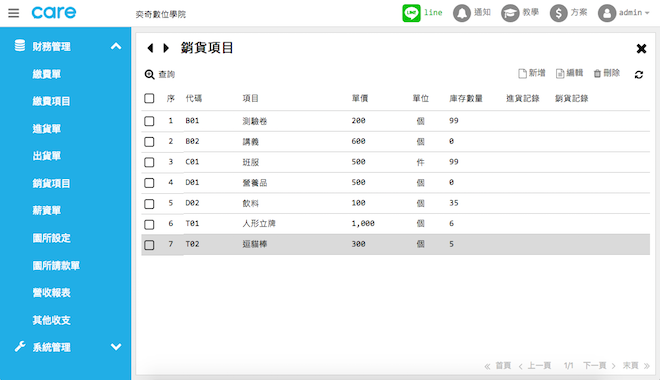Open 進貨單 in the sidebar

(x=47, y=129)
